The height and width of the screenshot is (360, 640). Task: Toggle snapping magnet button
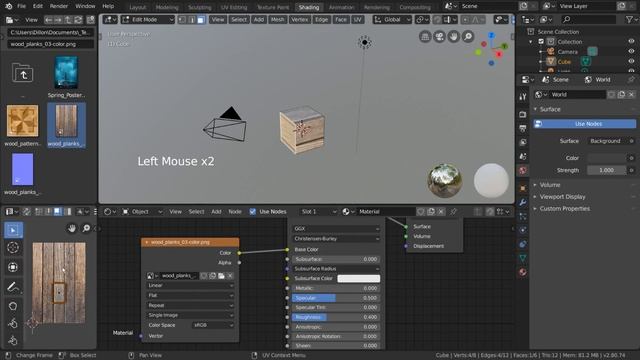click(x=437, y=20)
